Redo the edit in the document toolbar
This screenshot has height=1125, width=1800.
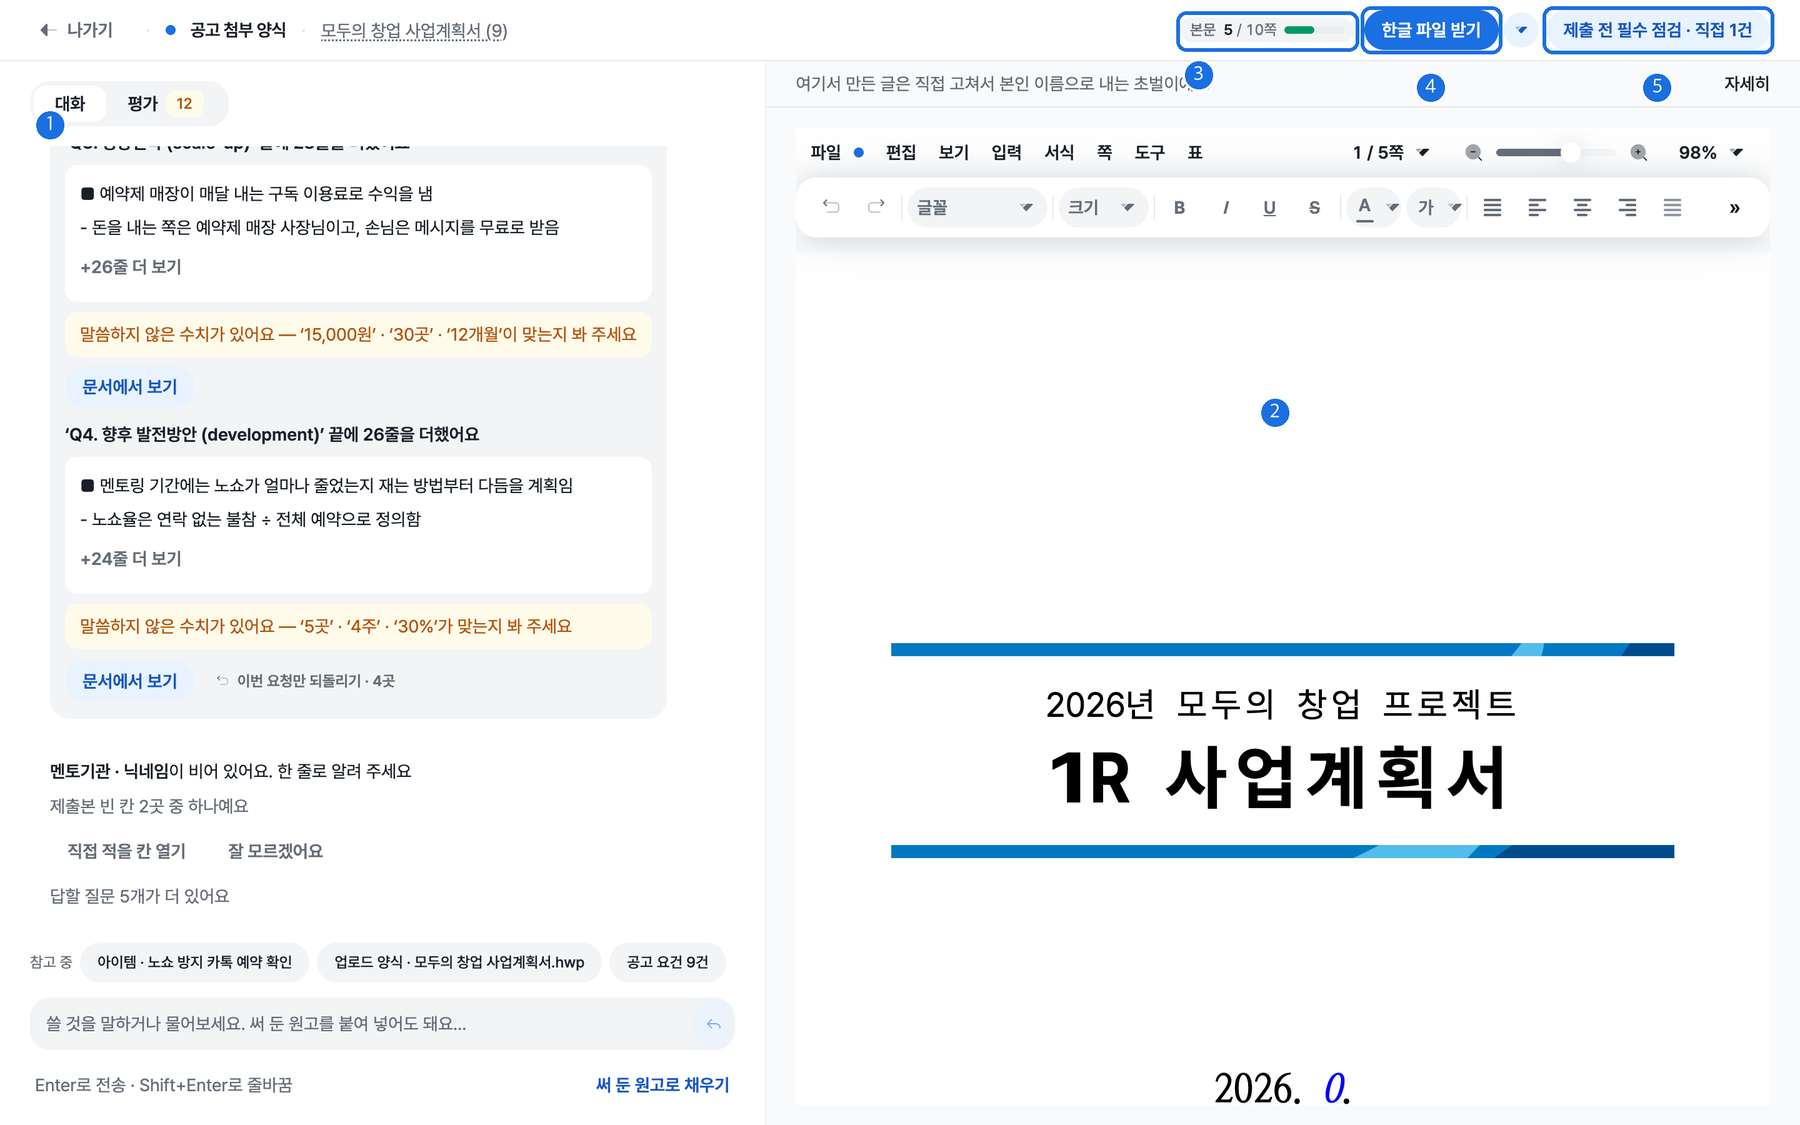pyautogui.click(x=876, y=207)
